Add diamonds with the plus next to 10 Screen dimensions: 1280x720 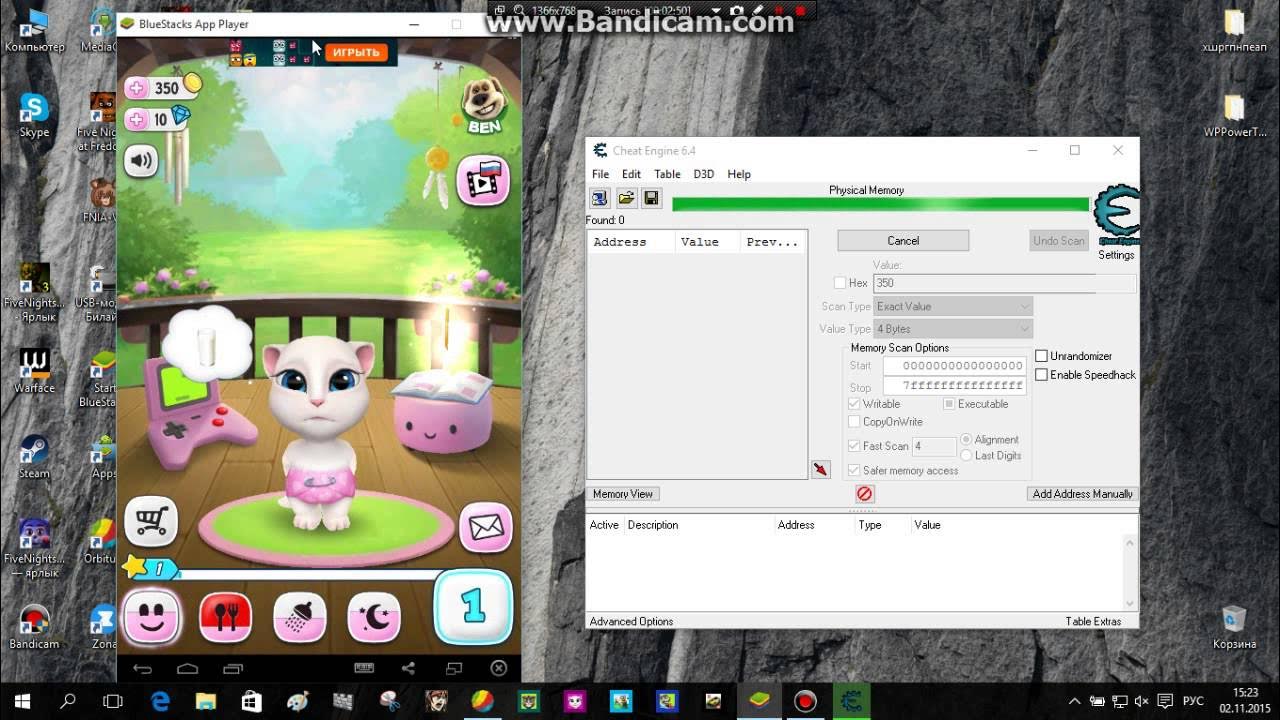(x=137, y=120)
